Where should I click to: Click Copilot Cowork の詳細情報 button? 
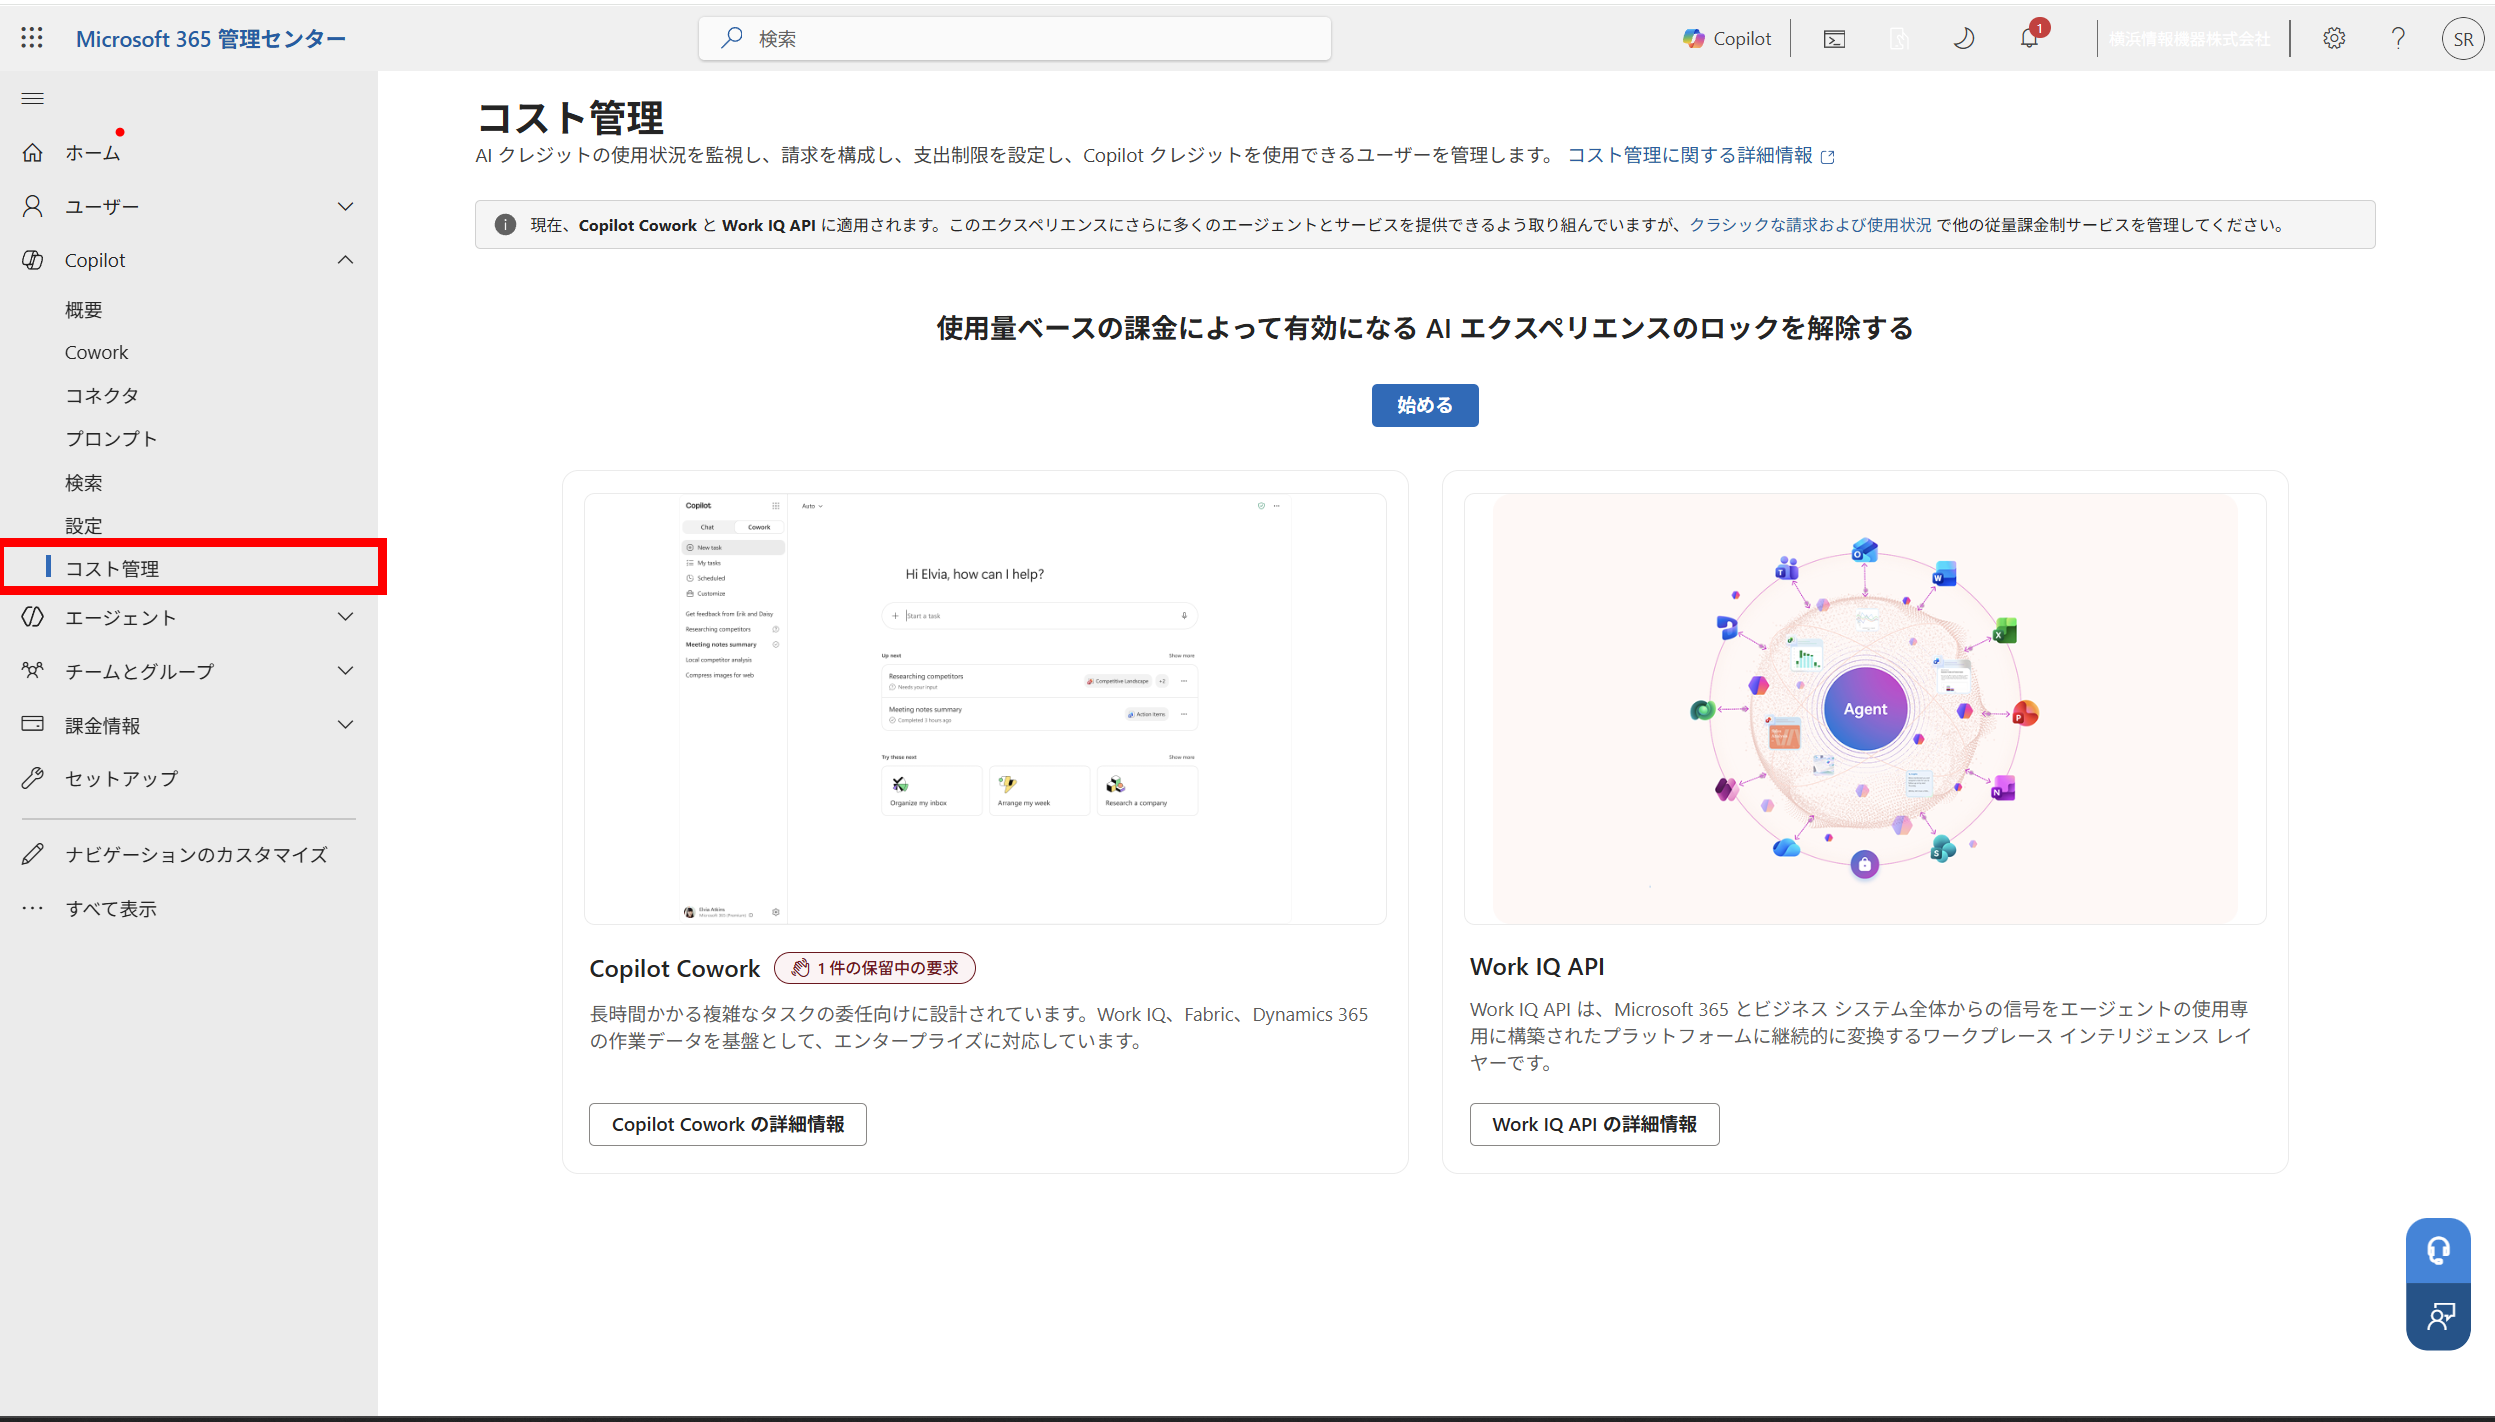[x=728, y=1124]
